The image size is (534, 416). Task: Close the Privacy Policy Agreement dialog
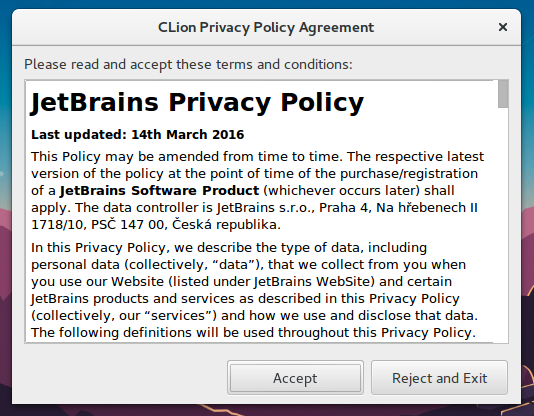(x=503, y=27)
